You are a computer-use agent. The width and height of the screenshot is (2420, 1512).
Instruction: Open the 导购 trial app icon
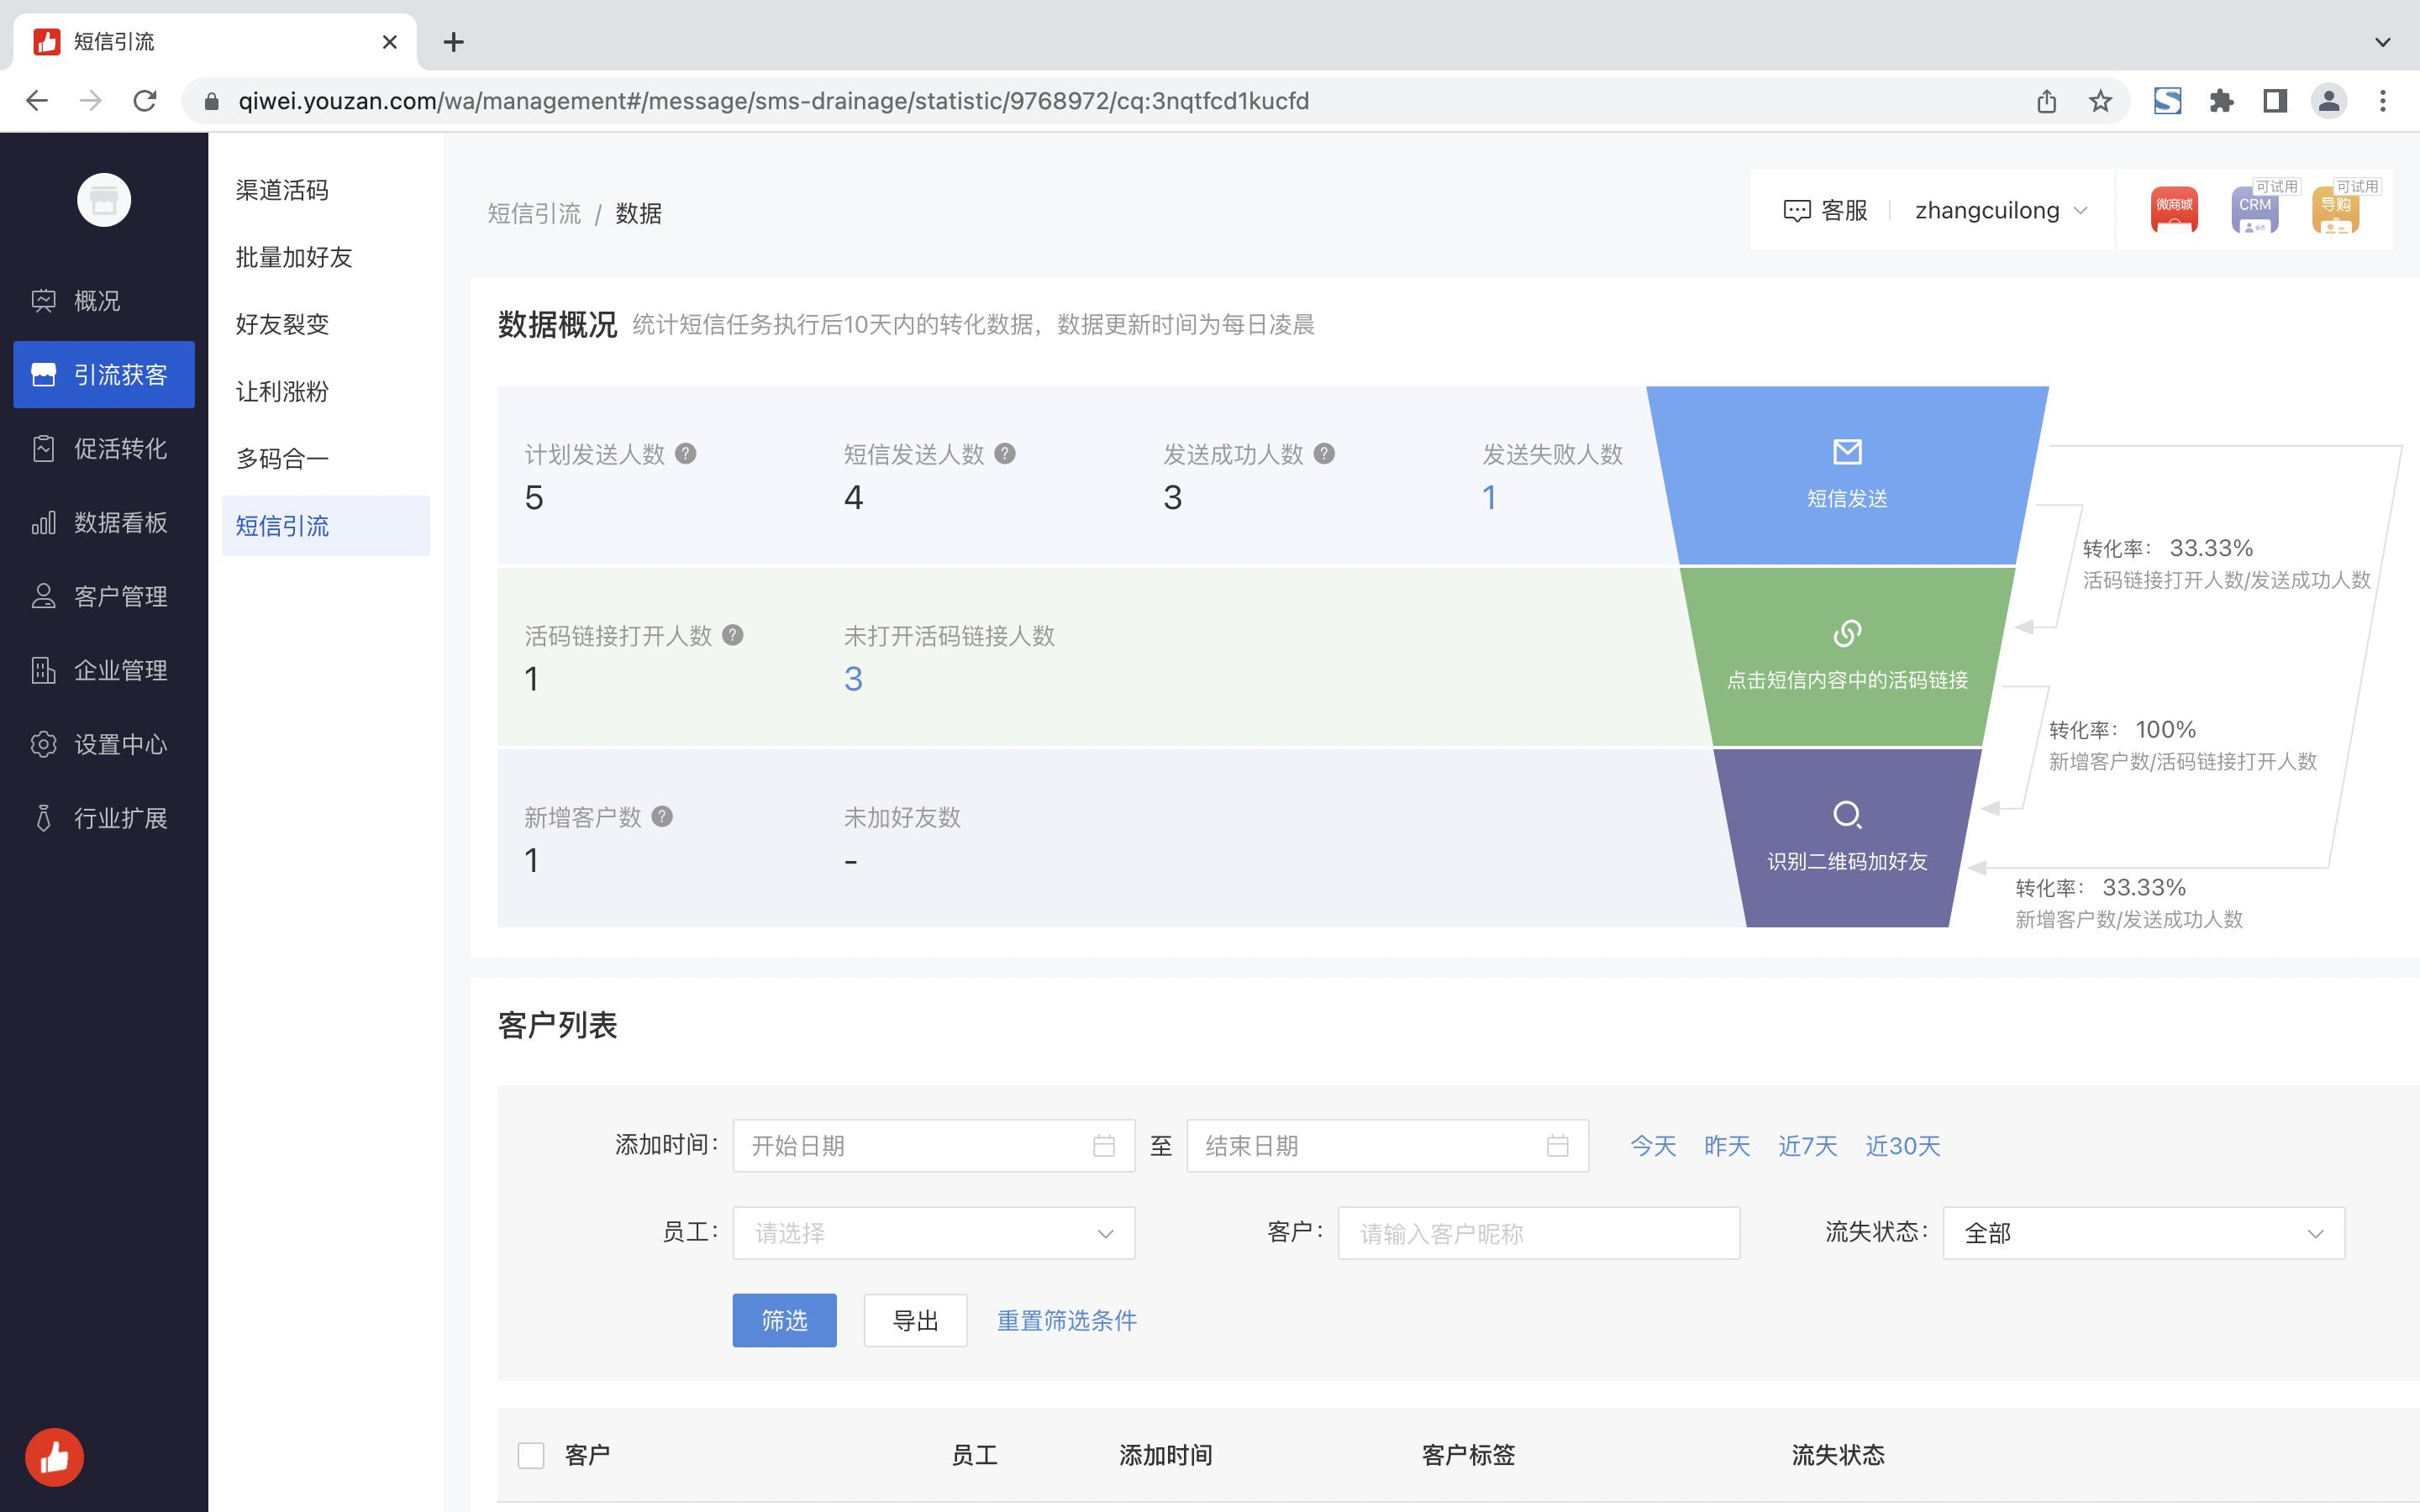(x=2337, y=210)
